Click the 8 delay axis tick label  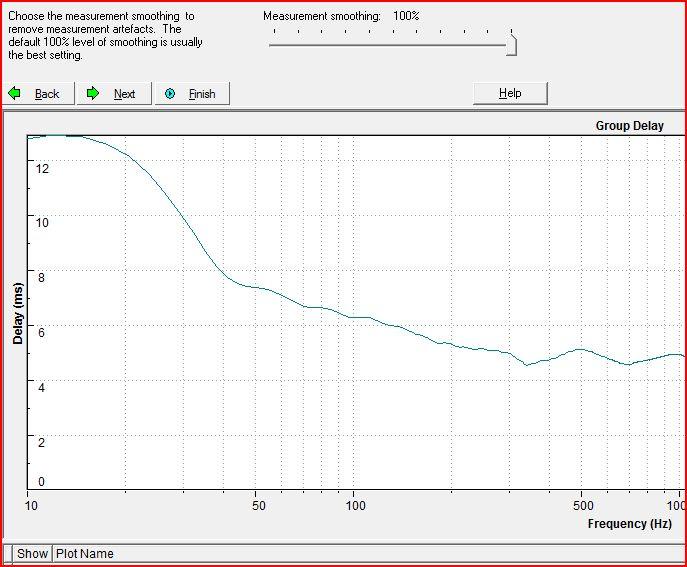click(x=41, y=277)
